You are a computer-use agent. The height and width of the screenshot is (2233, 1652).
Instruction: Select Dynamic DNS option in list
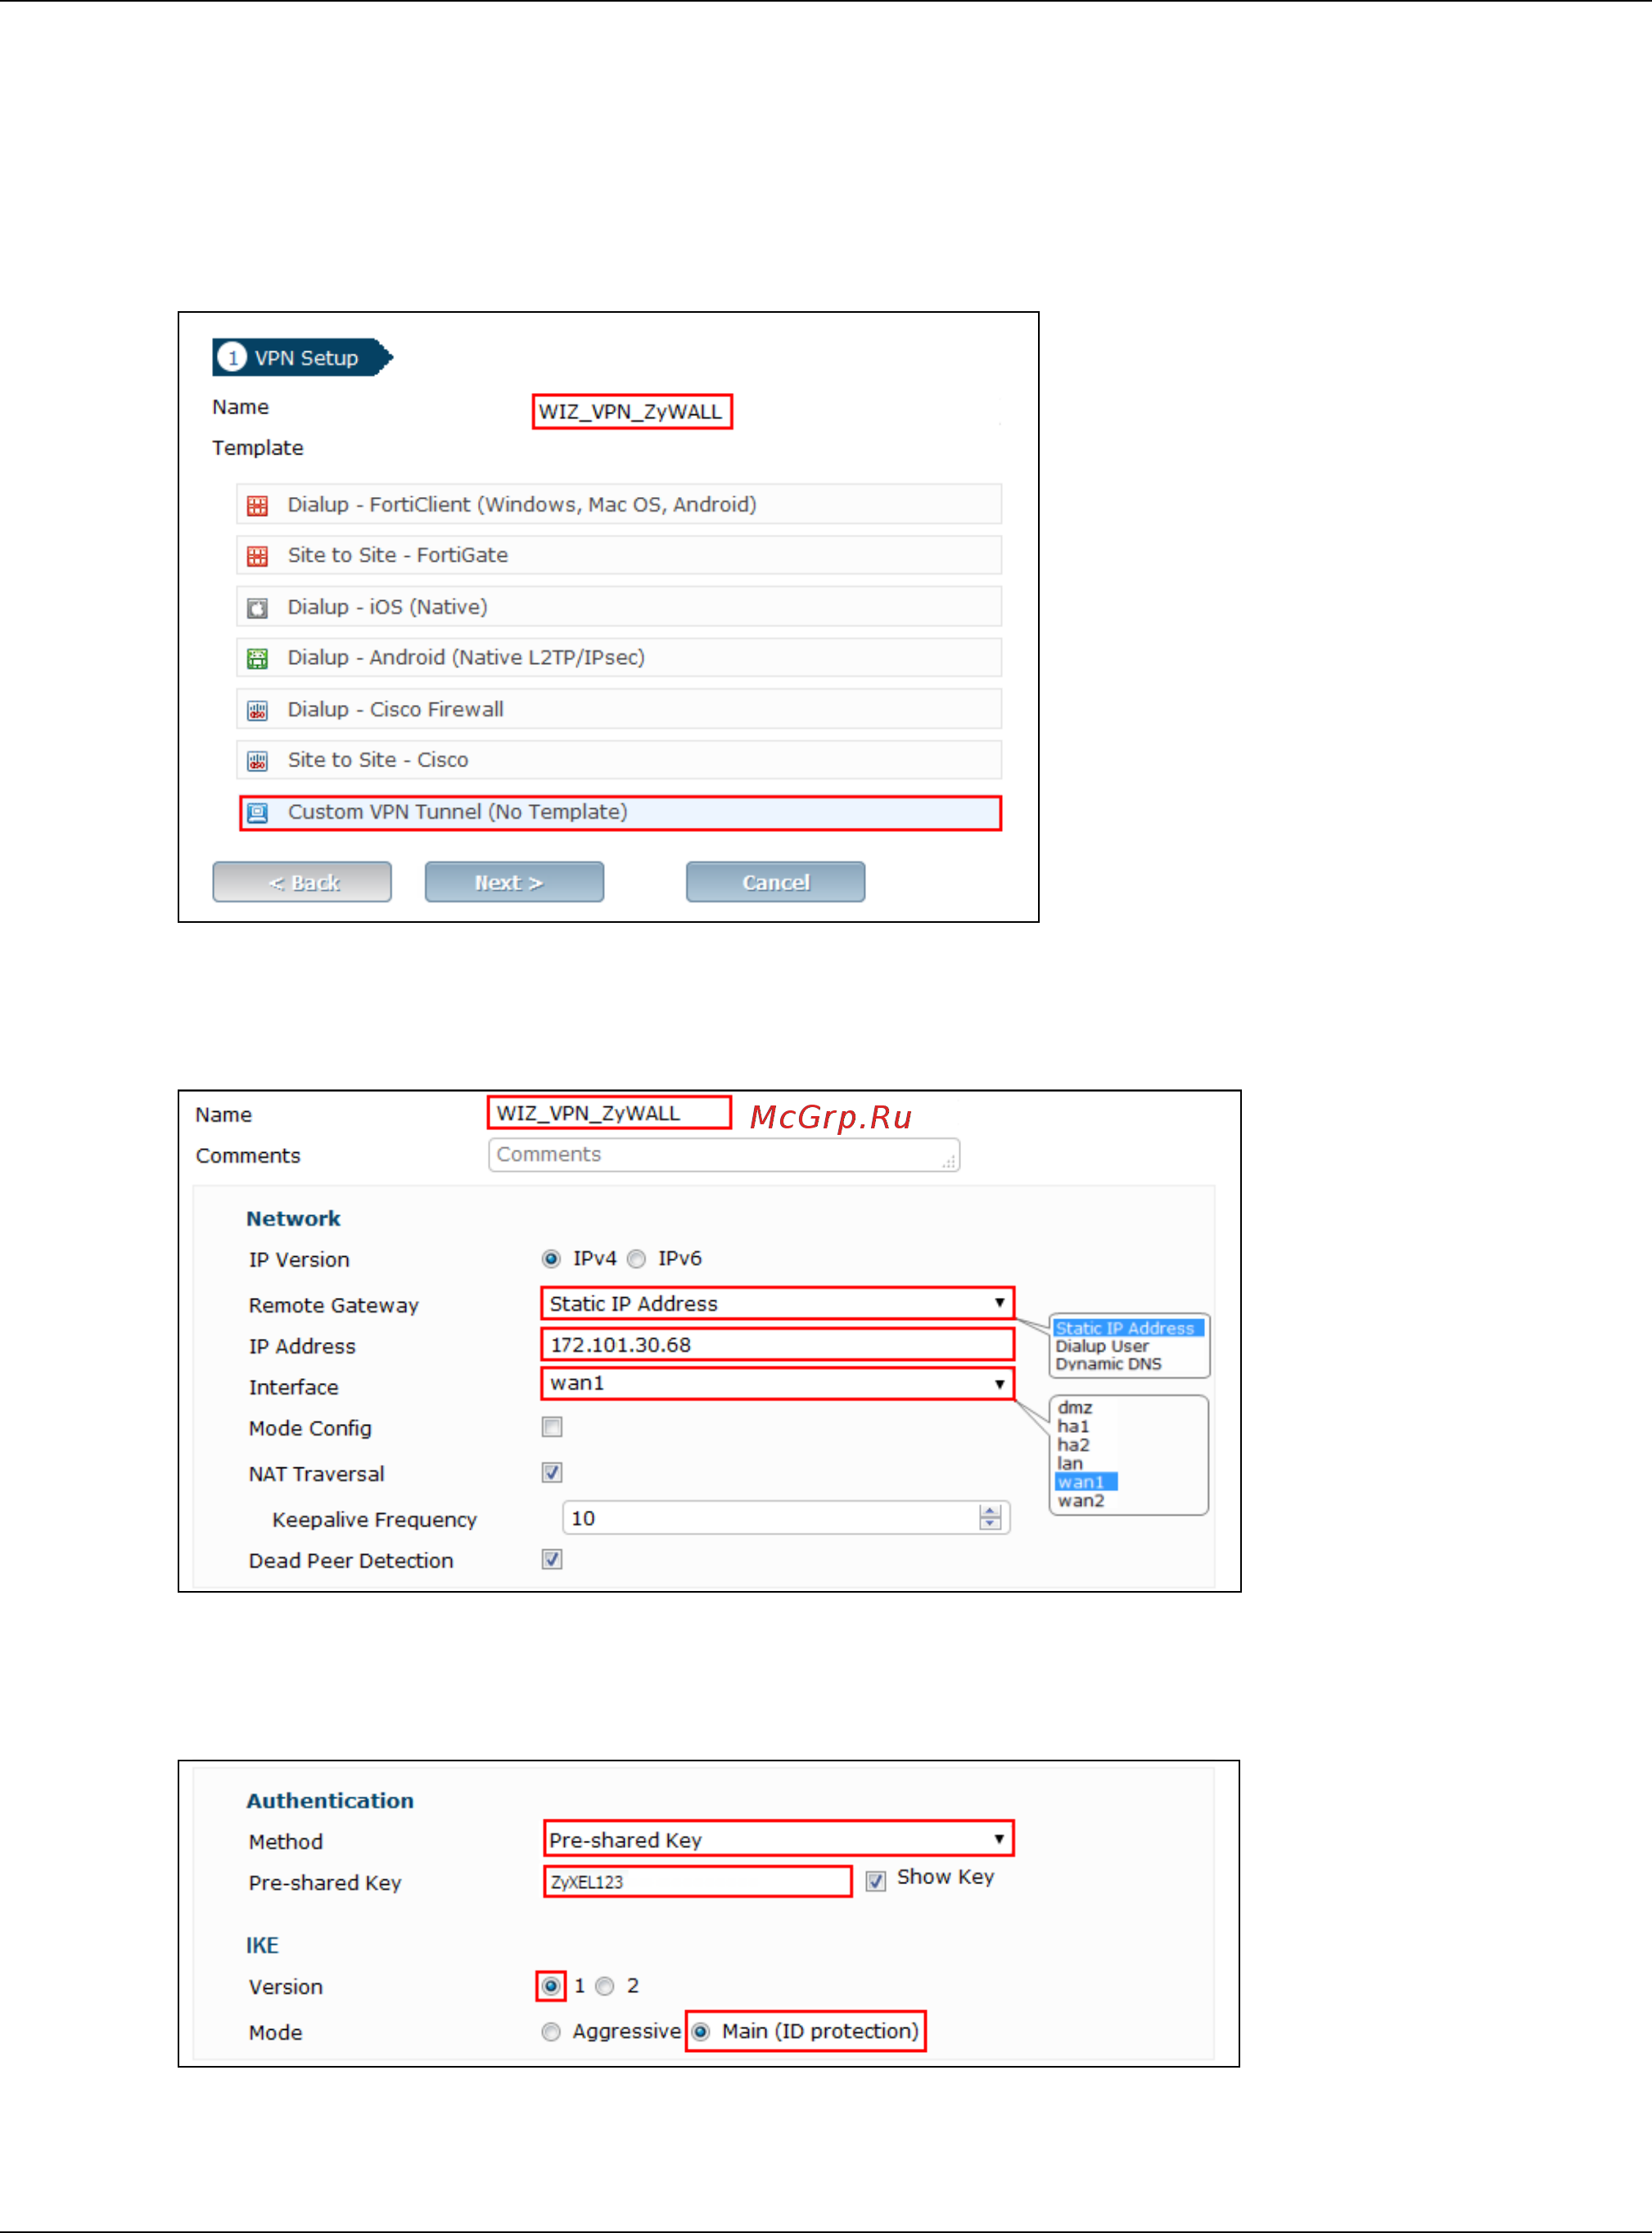tap(1108, 1364)
